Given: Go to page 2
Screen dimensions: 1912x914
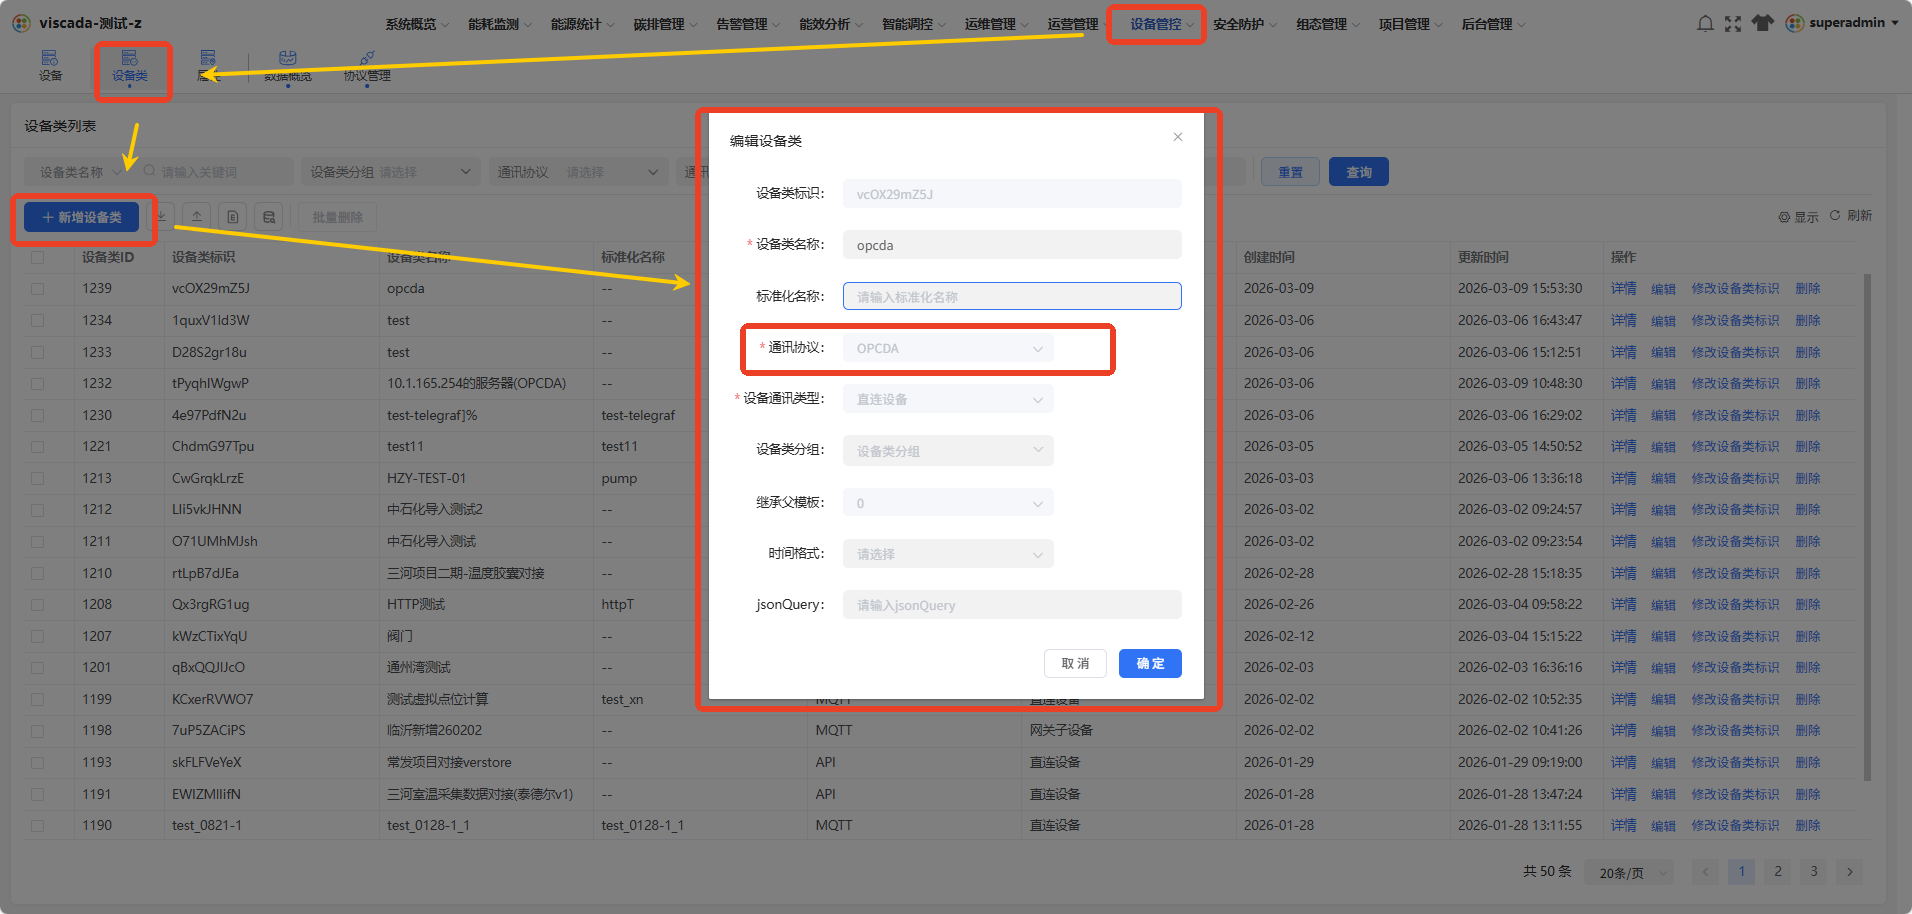Looking at the screenshot, I should [1778, 872].
